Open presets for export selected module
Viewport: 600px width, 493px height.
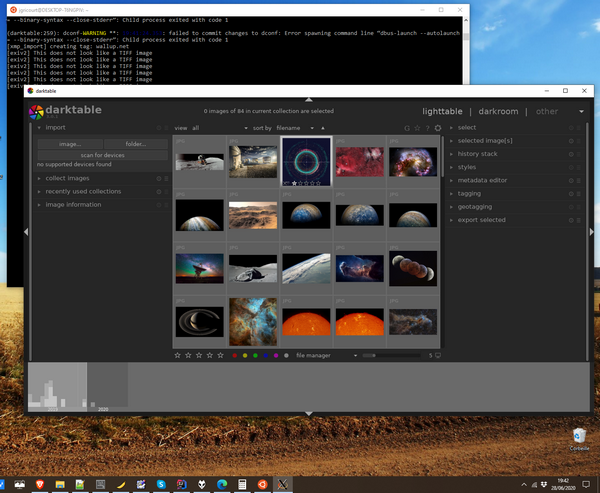point(579,220)
